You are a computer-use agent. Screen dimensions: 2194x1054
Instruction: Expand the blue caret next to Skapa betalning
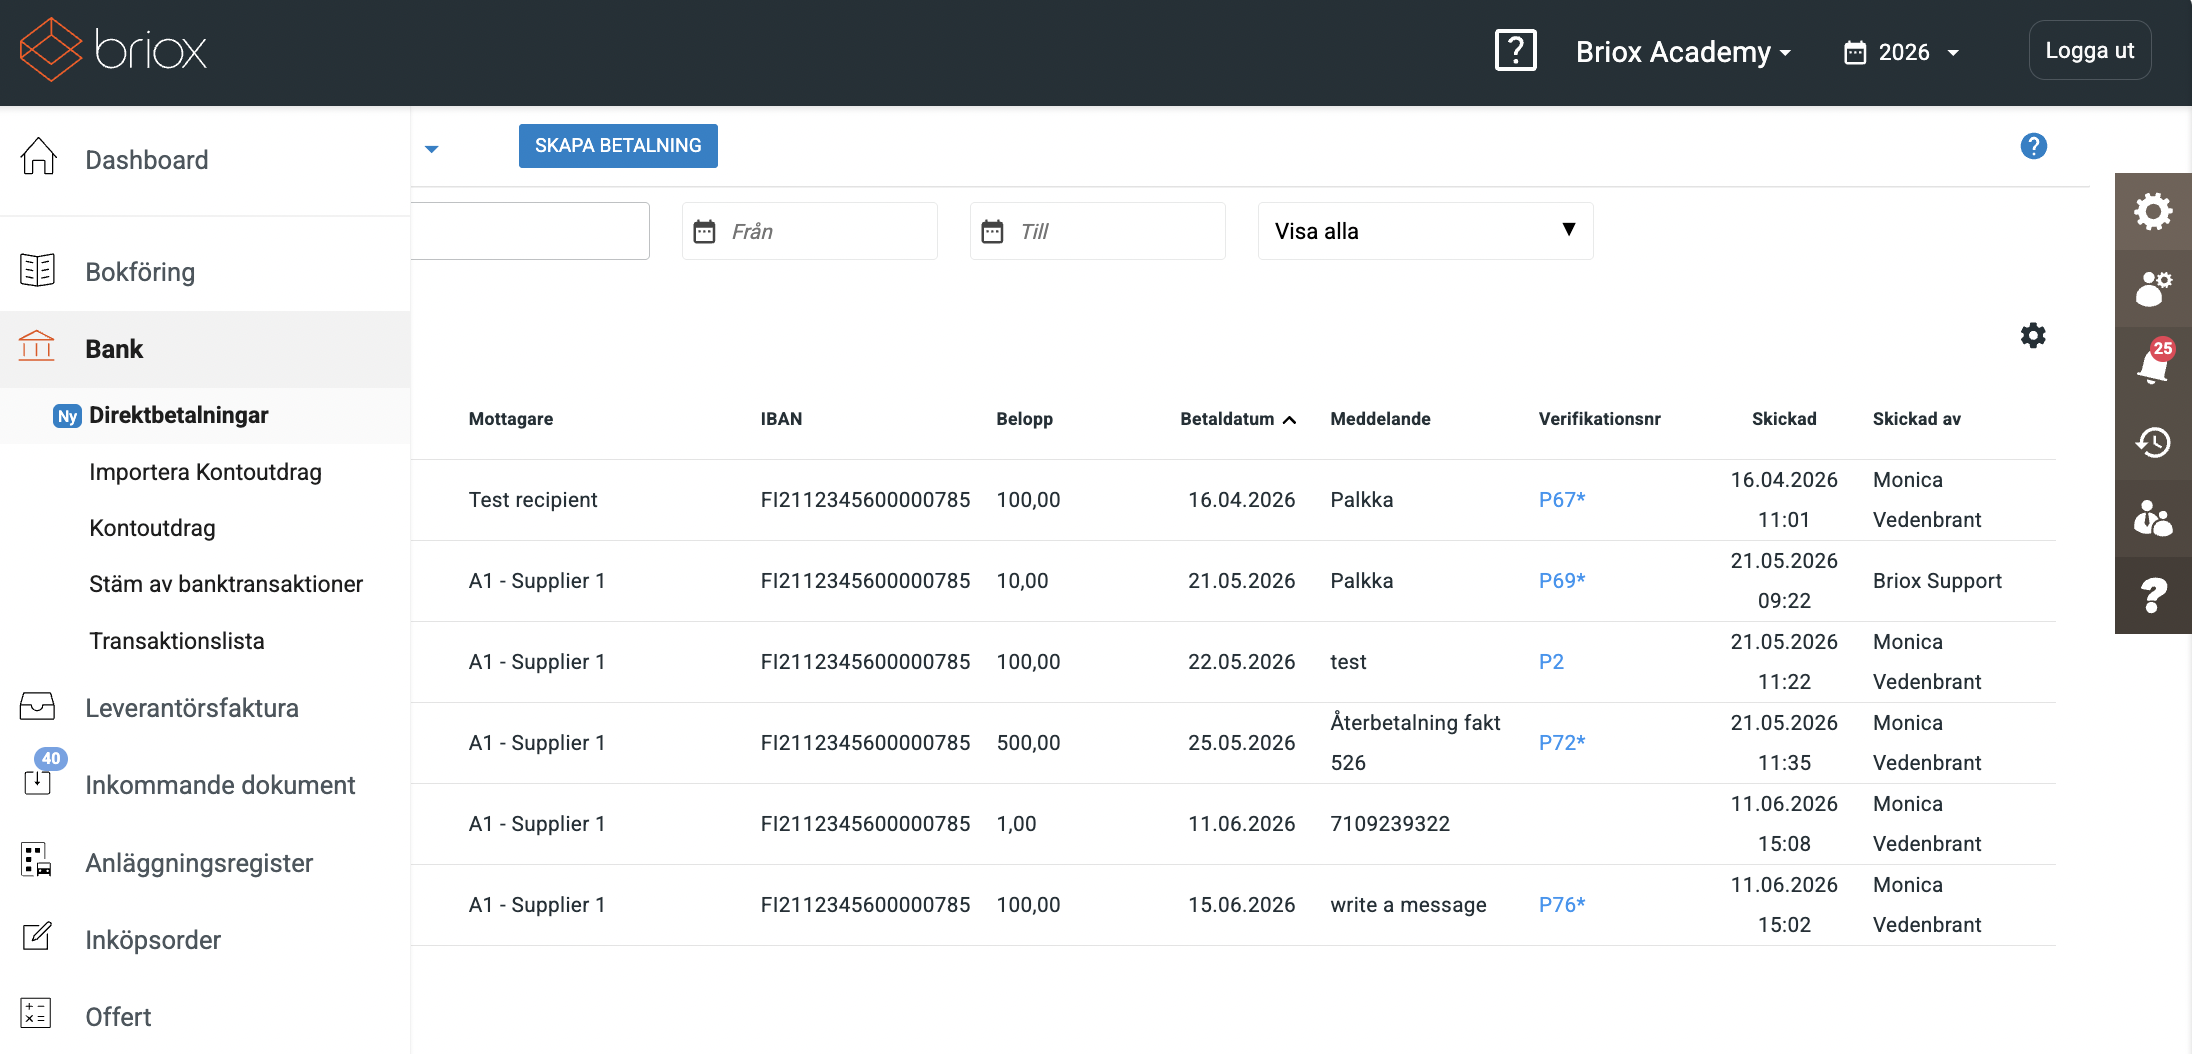click(432, 149)
